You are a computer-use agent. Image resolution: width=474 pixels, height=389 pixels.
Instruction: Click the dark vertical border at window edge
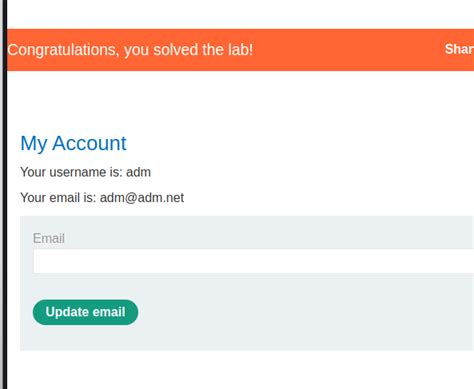tap(4, 194)
